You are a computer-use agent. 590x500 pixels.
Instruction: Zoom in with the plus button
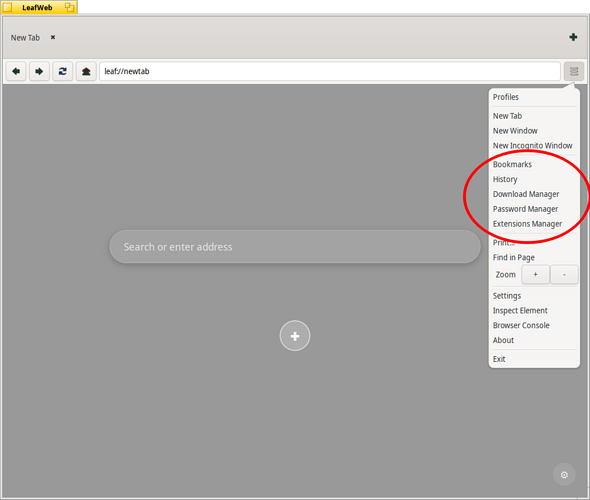tap(535, 275)
